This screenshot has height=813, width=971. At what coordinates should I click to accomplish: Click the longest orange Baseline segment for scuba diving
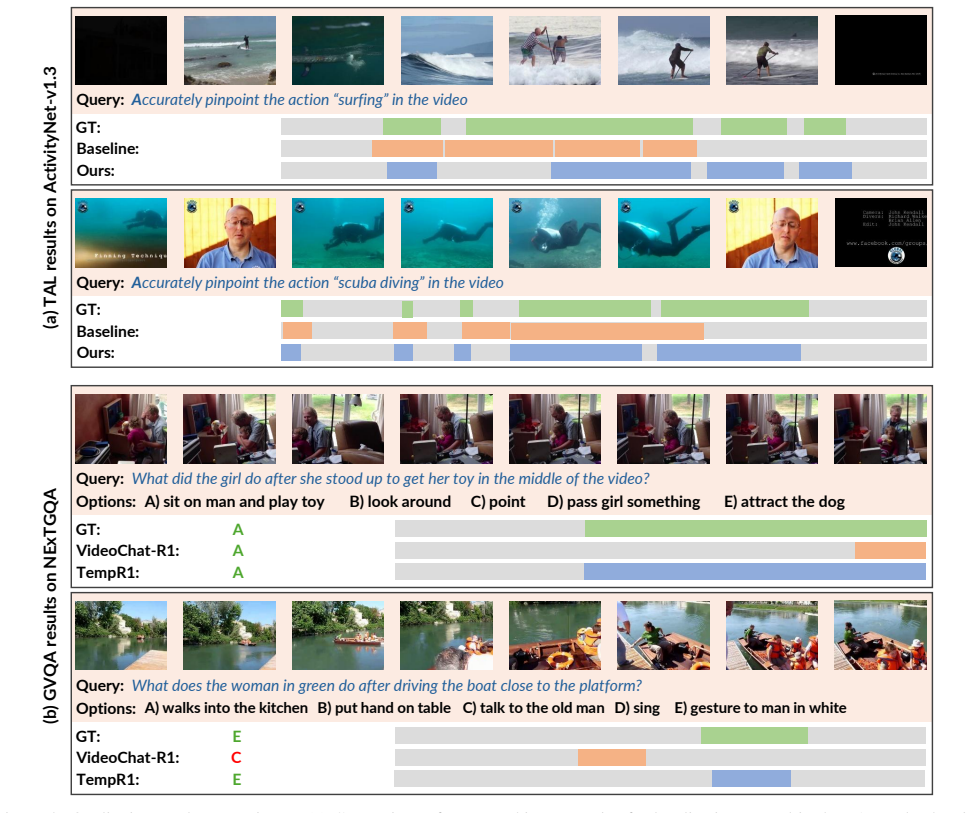(607, 331)
